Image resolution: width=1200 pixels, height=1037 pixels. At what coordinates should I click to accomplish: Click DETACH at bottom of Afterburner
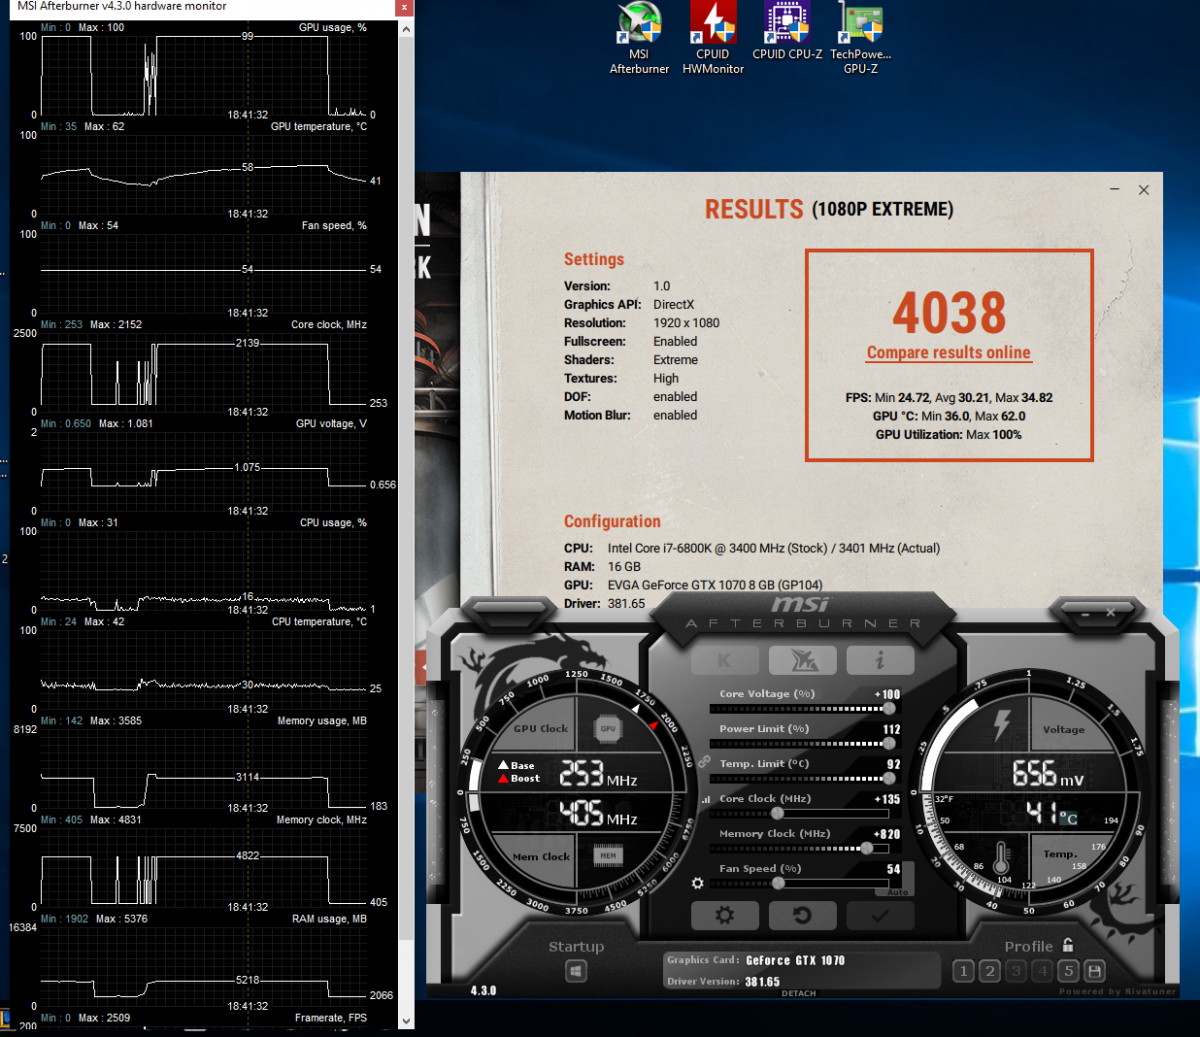[798, 993]
